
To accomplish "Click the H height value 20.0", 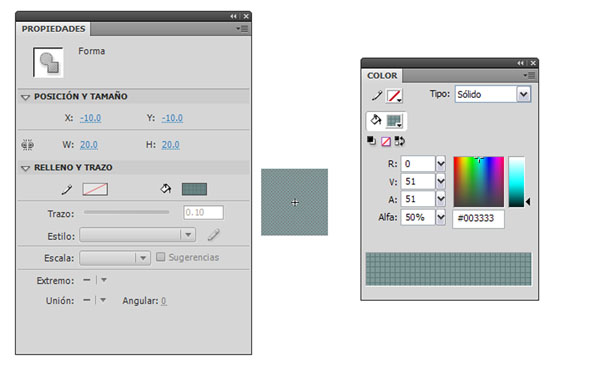I will (171, 145).
